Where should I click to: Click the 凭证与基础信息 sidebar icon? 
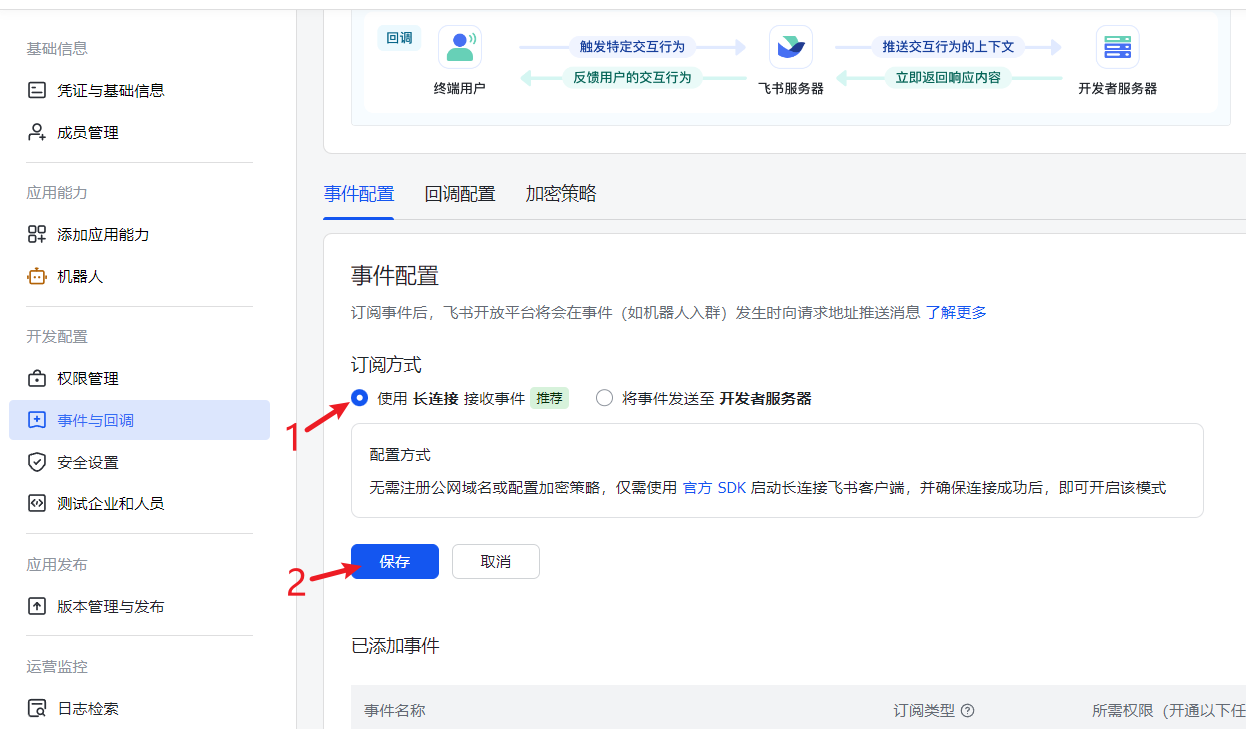[37, 91]
